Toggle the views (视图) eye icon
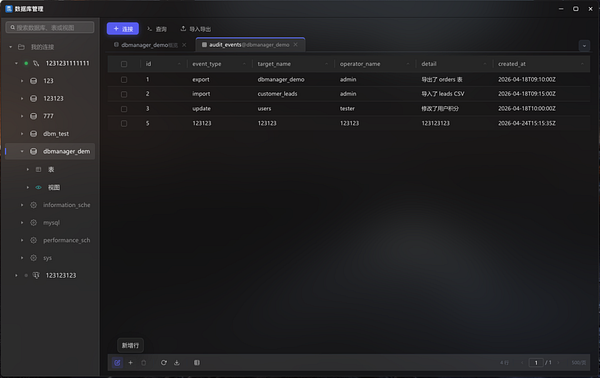Screen dimensions: 600x378 [38, 187]
